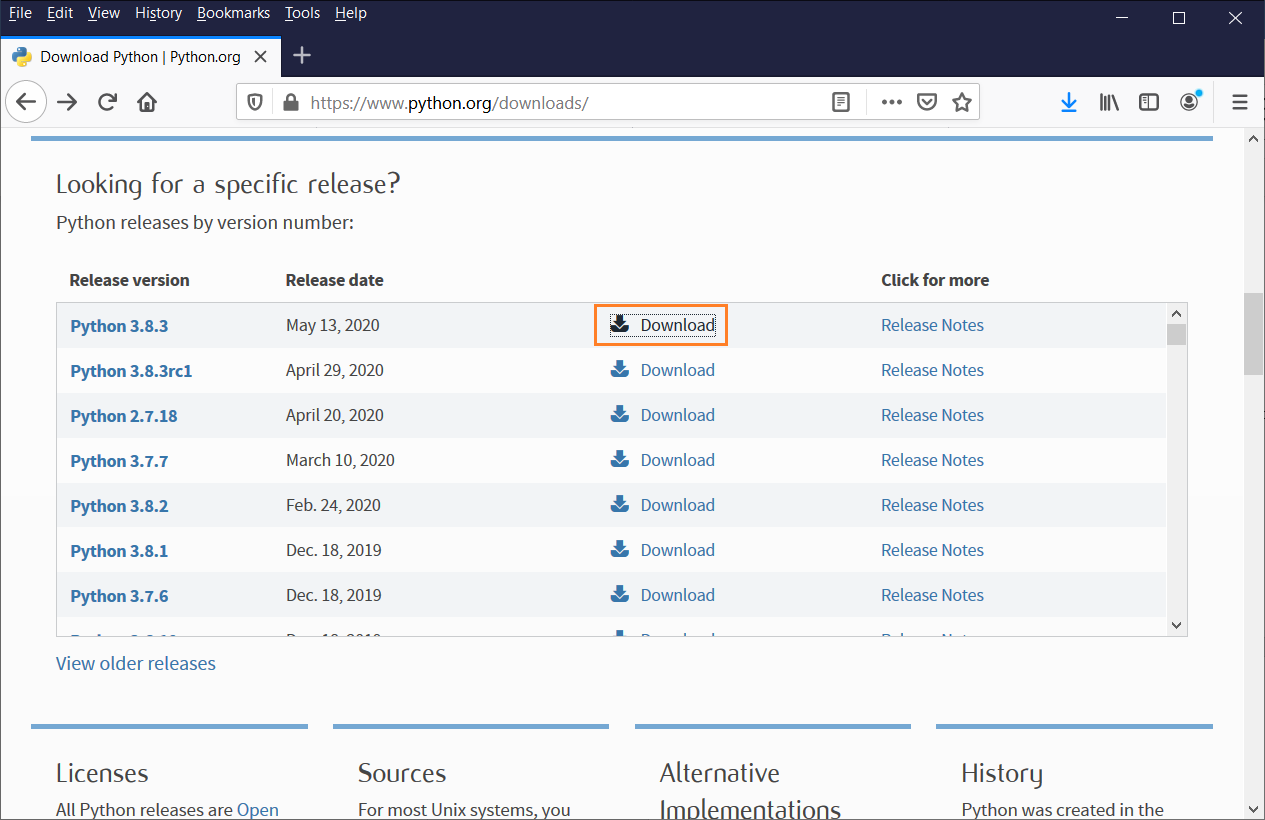Open the Python 3.7.6 release link
The width and height of the screenshot is (1265, 820).
point(119,596)
